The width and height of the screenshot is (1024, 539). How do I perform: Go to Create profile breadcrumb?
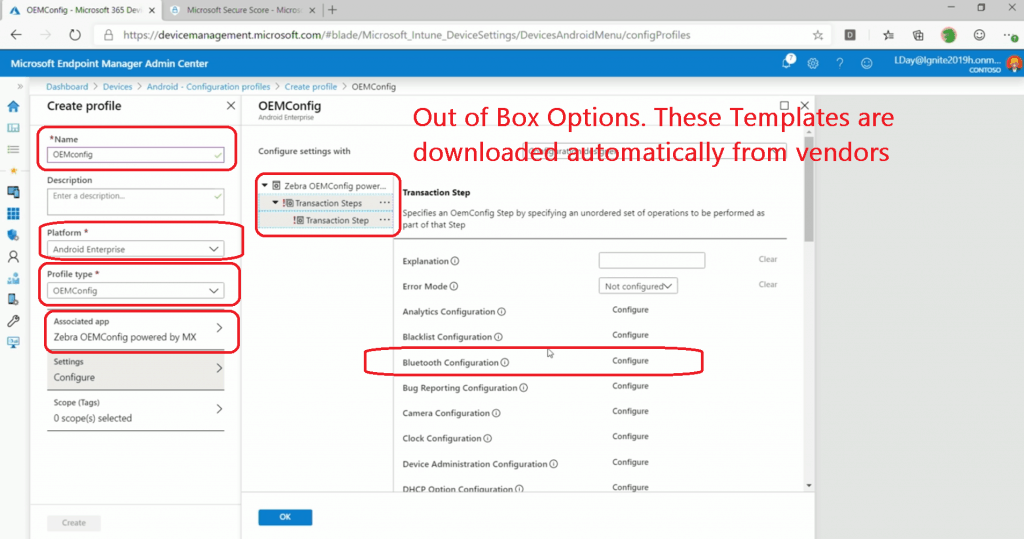311,86
